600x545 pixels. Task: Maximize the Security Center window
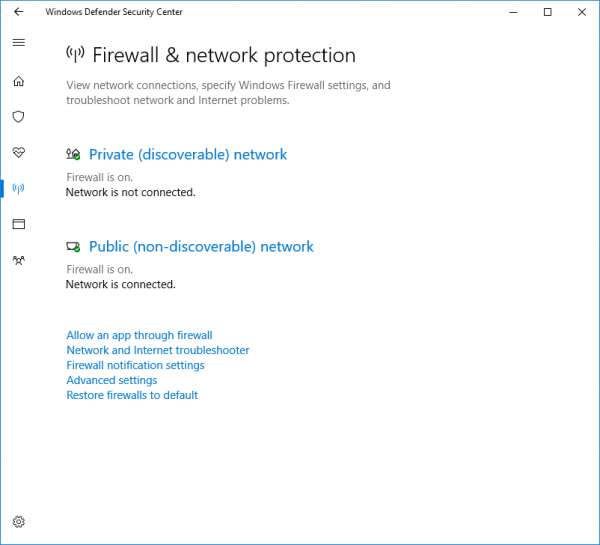point(548,12)
